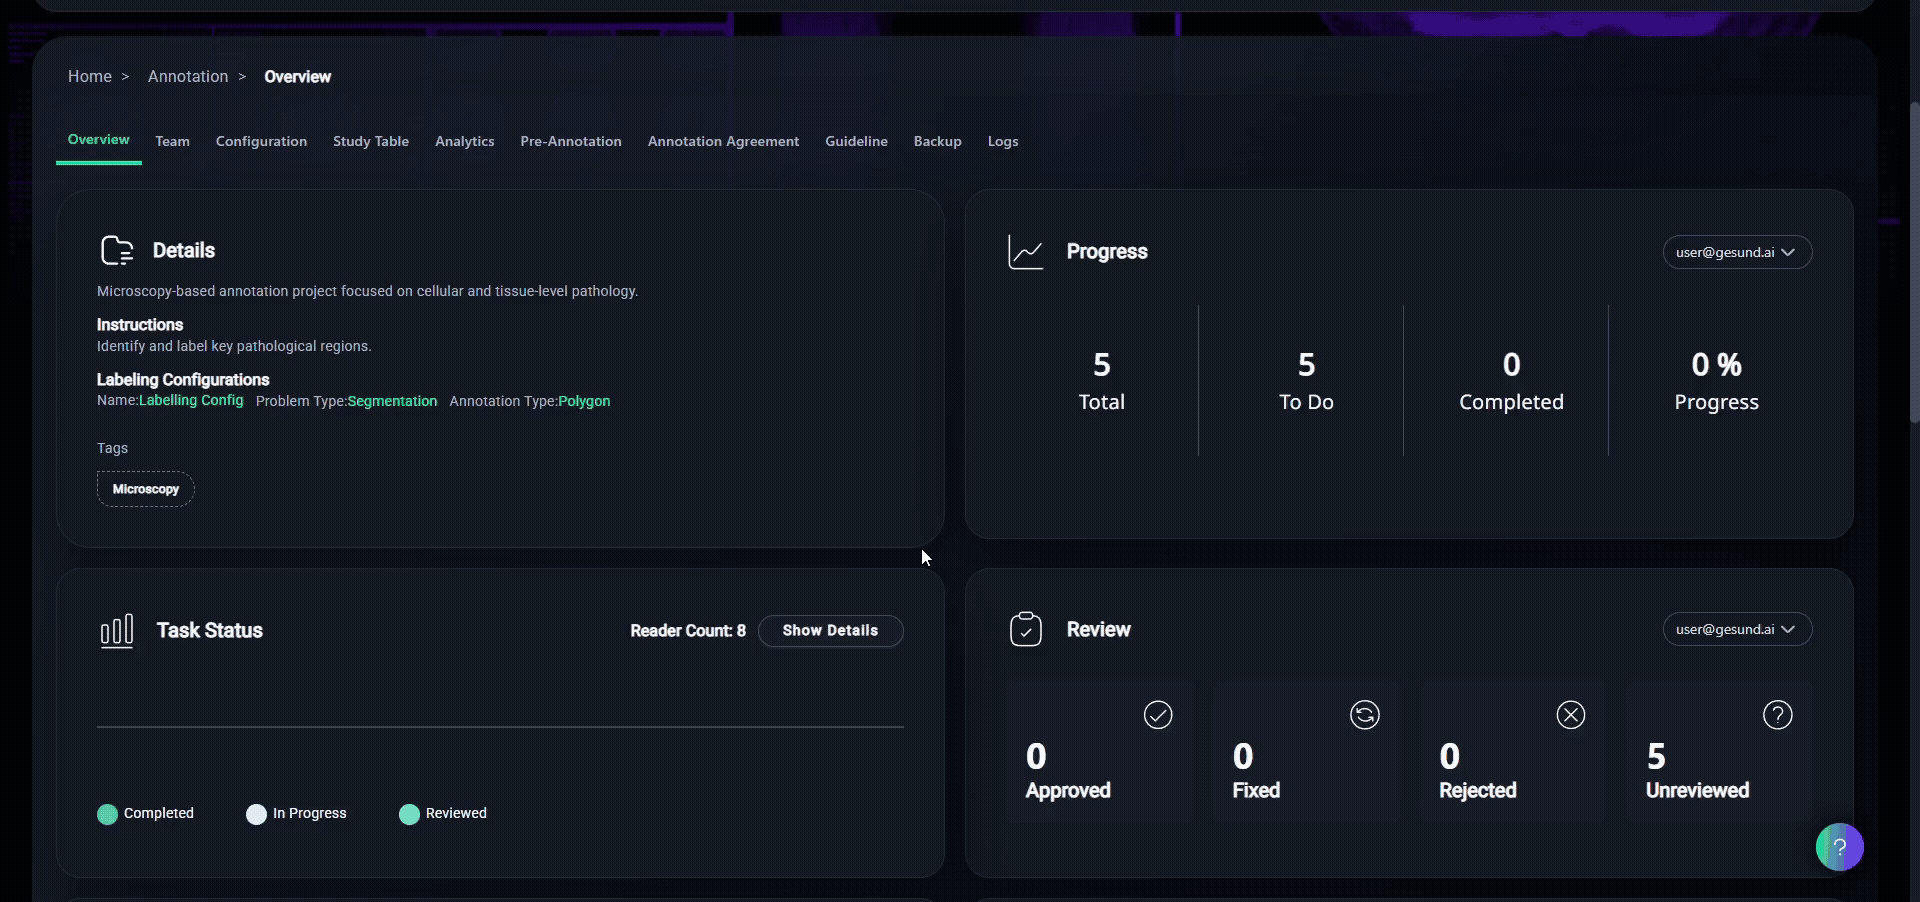Viewport: 1920px width, 902px height.
Task: Click Annotation in the breadcrumb
Action: [188, 76]
